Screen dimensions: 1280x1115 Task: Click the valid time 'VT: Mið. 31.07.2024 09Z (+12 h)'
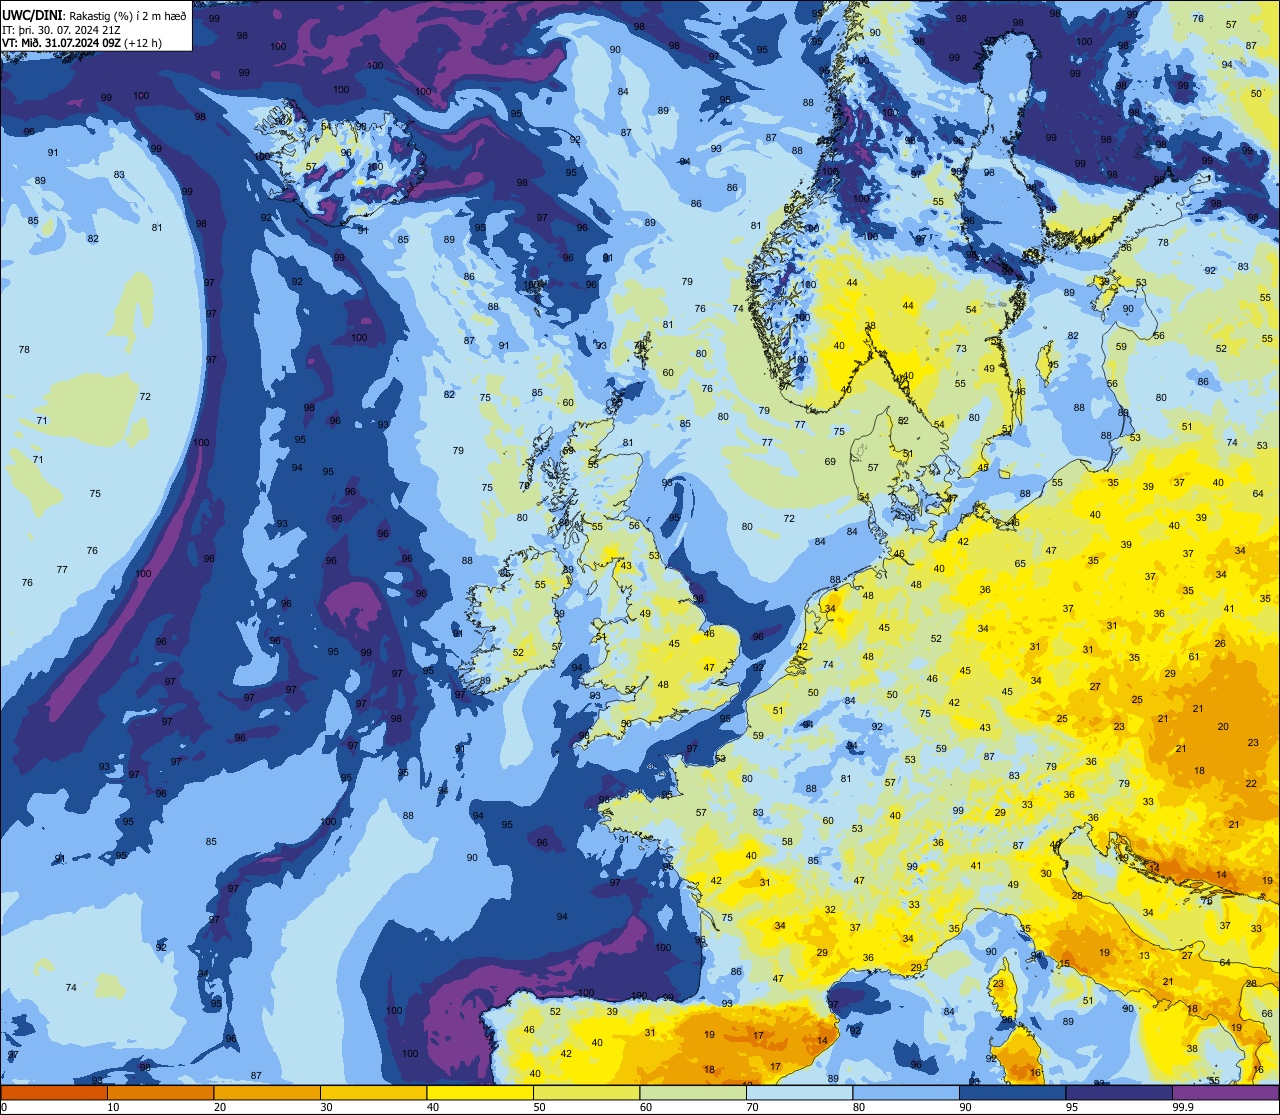82,43
